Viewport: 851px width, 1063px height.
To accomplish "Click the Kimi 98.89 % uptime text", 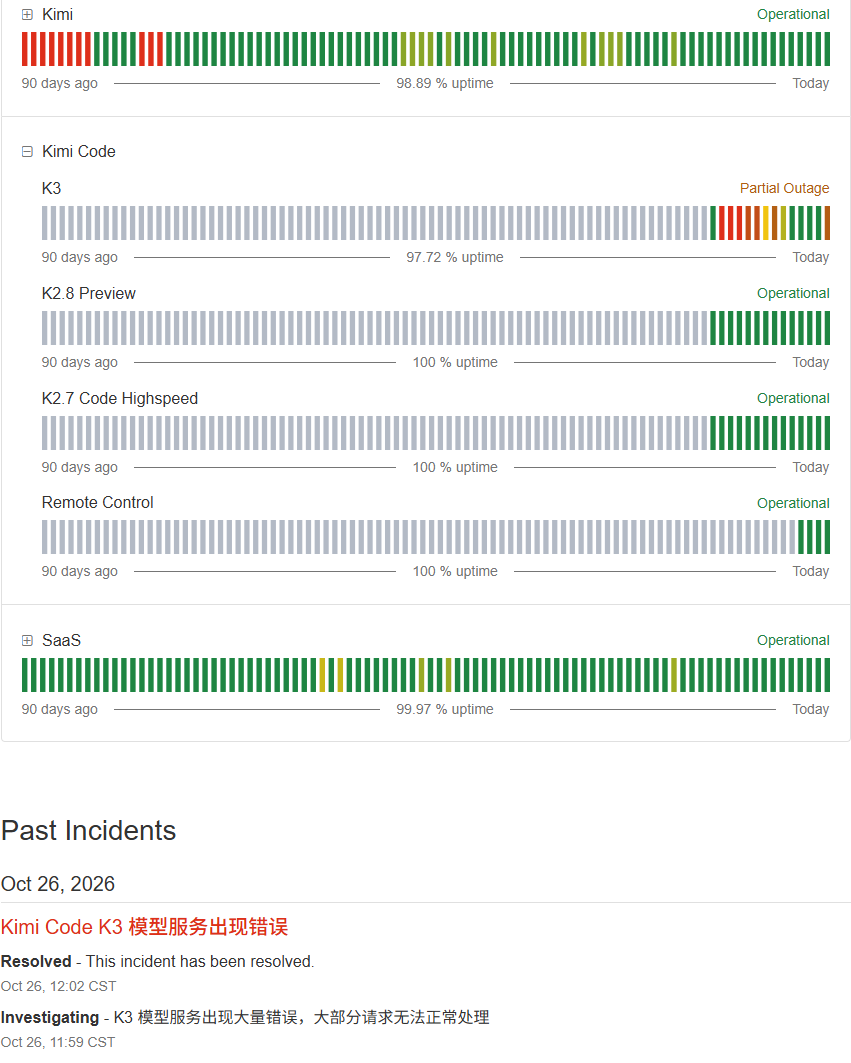I will [445, 83].
